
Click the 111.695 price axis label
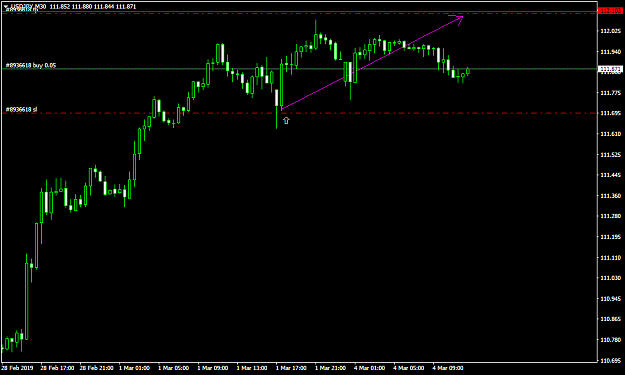610,113
